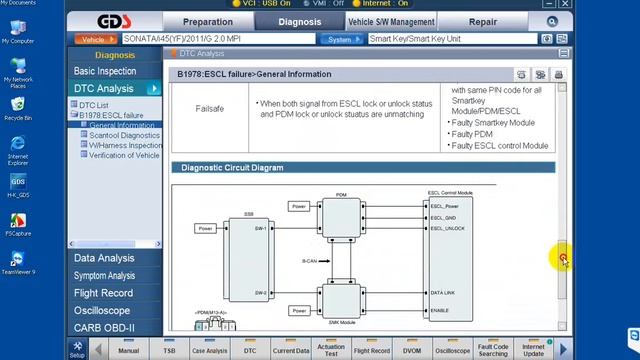Click the printer icon in B1978 header
Image resolution: width=640 pixels, height=360 pixels.
[558, 75]
